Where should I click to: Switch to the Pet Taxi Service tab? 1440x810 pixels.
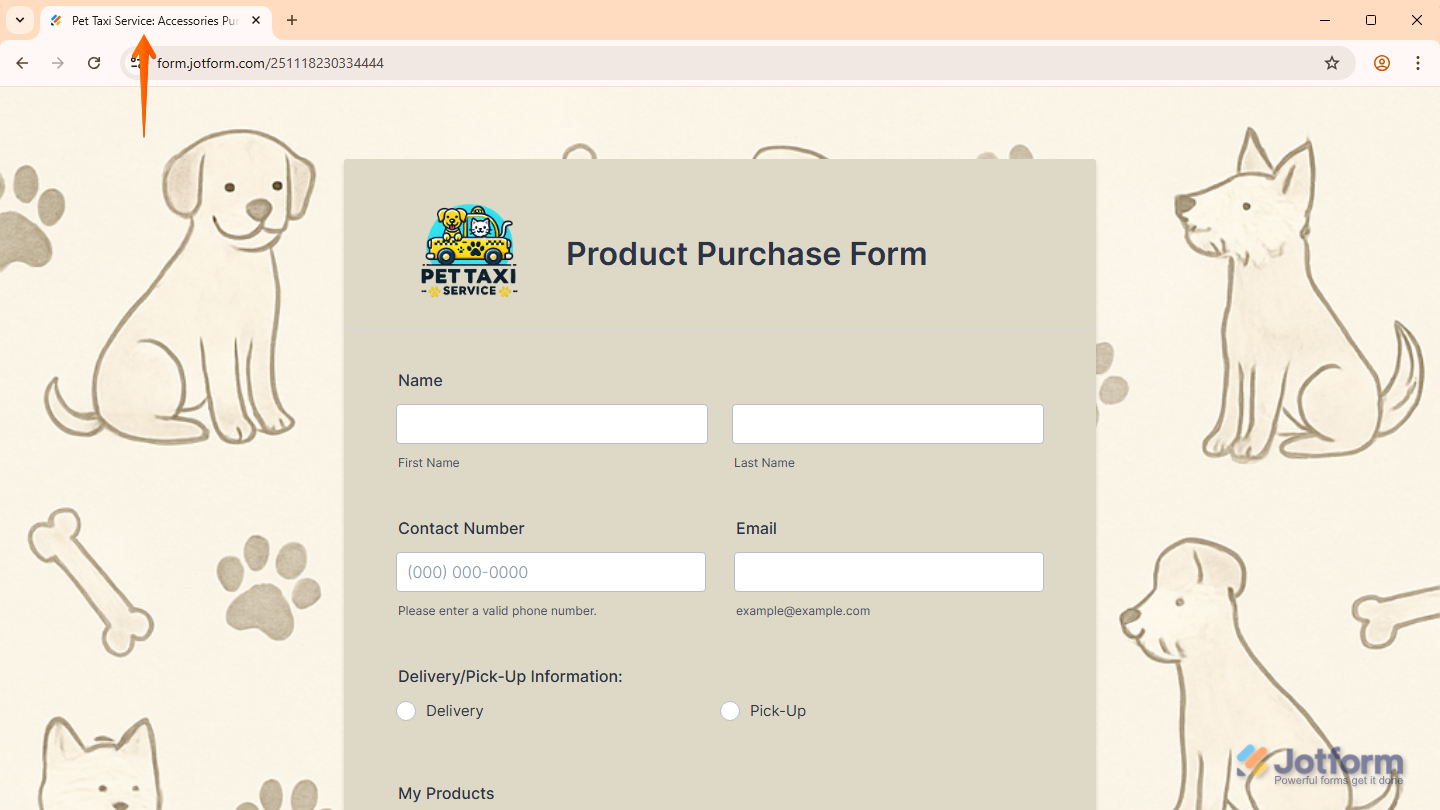tap(150, 20)
